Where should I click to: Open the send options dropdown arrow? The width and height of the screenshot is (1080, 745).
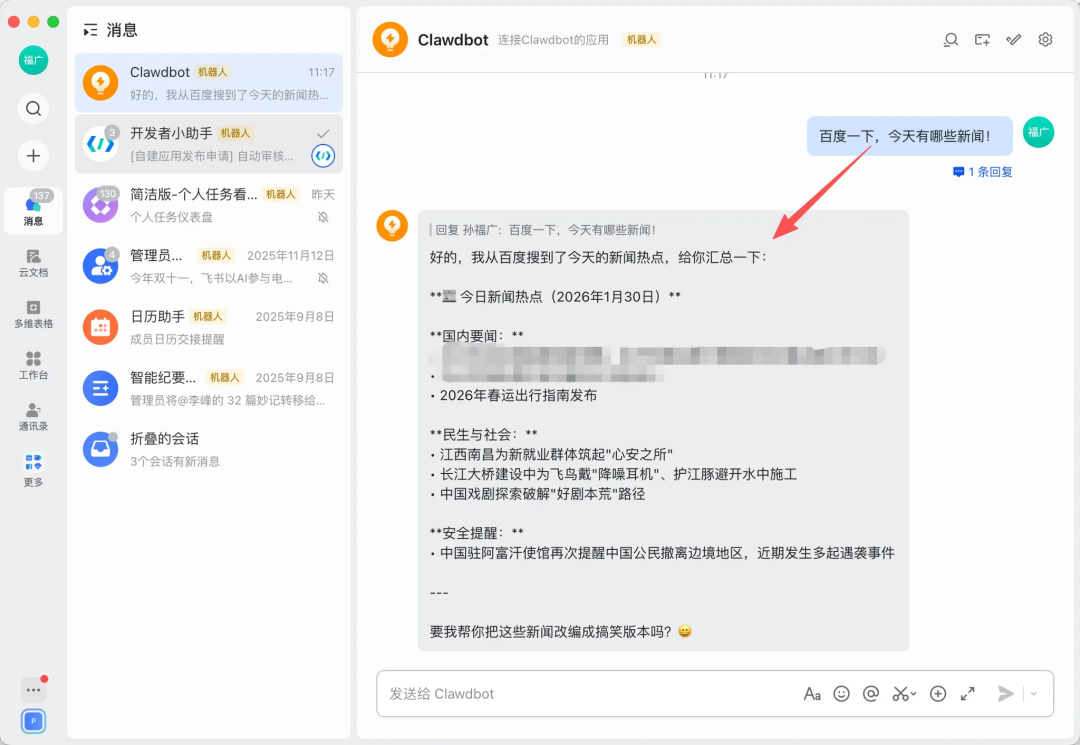1034,694
